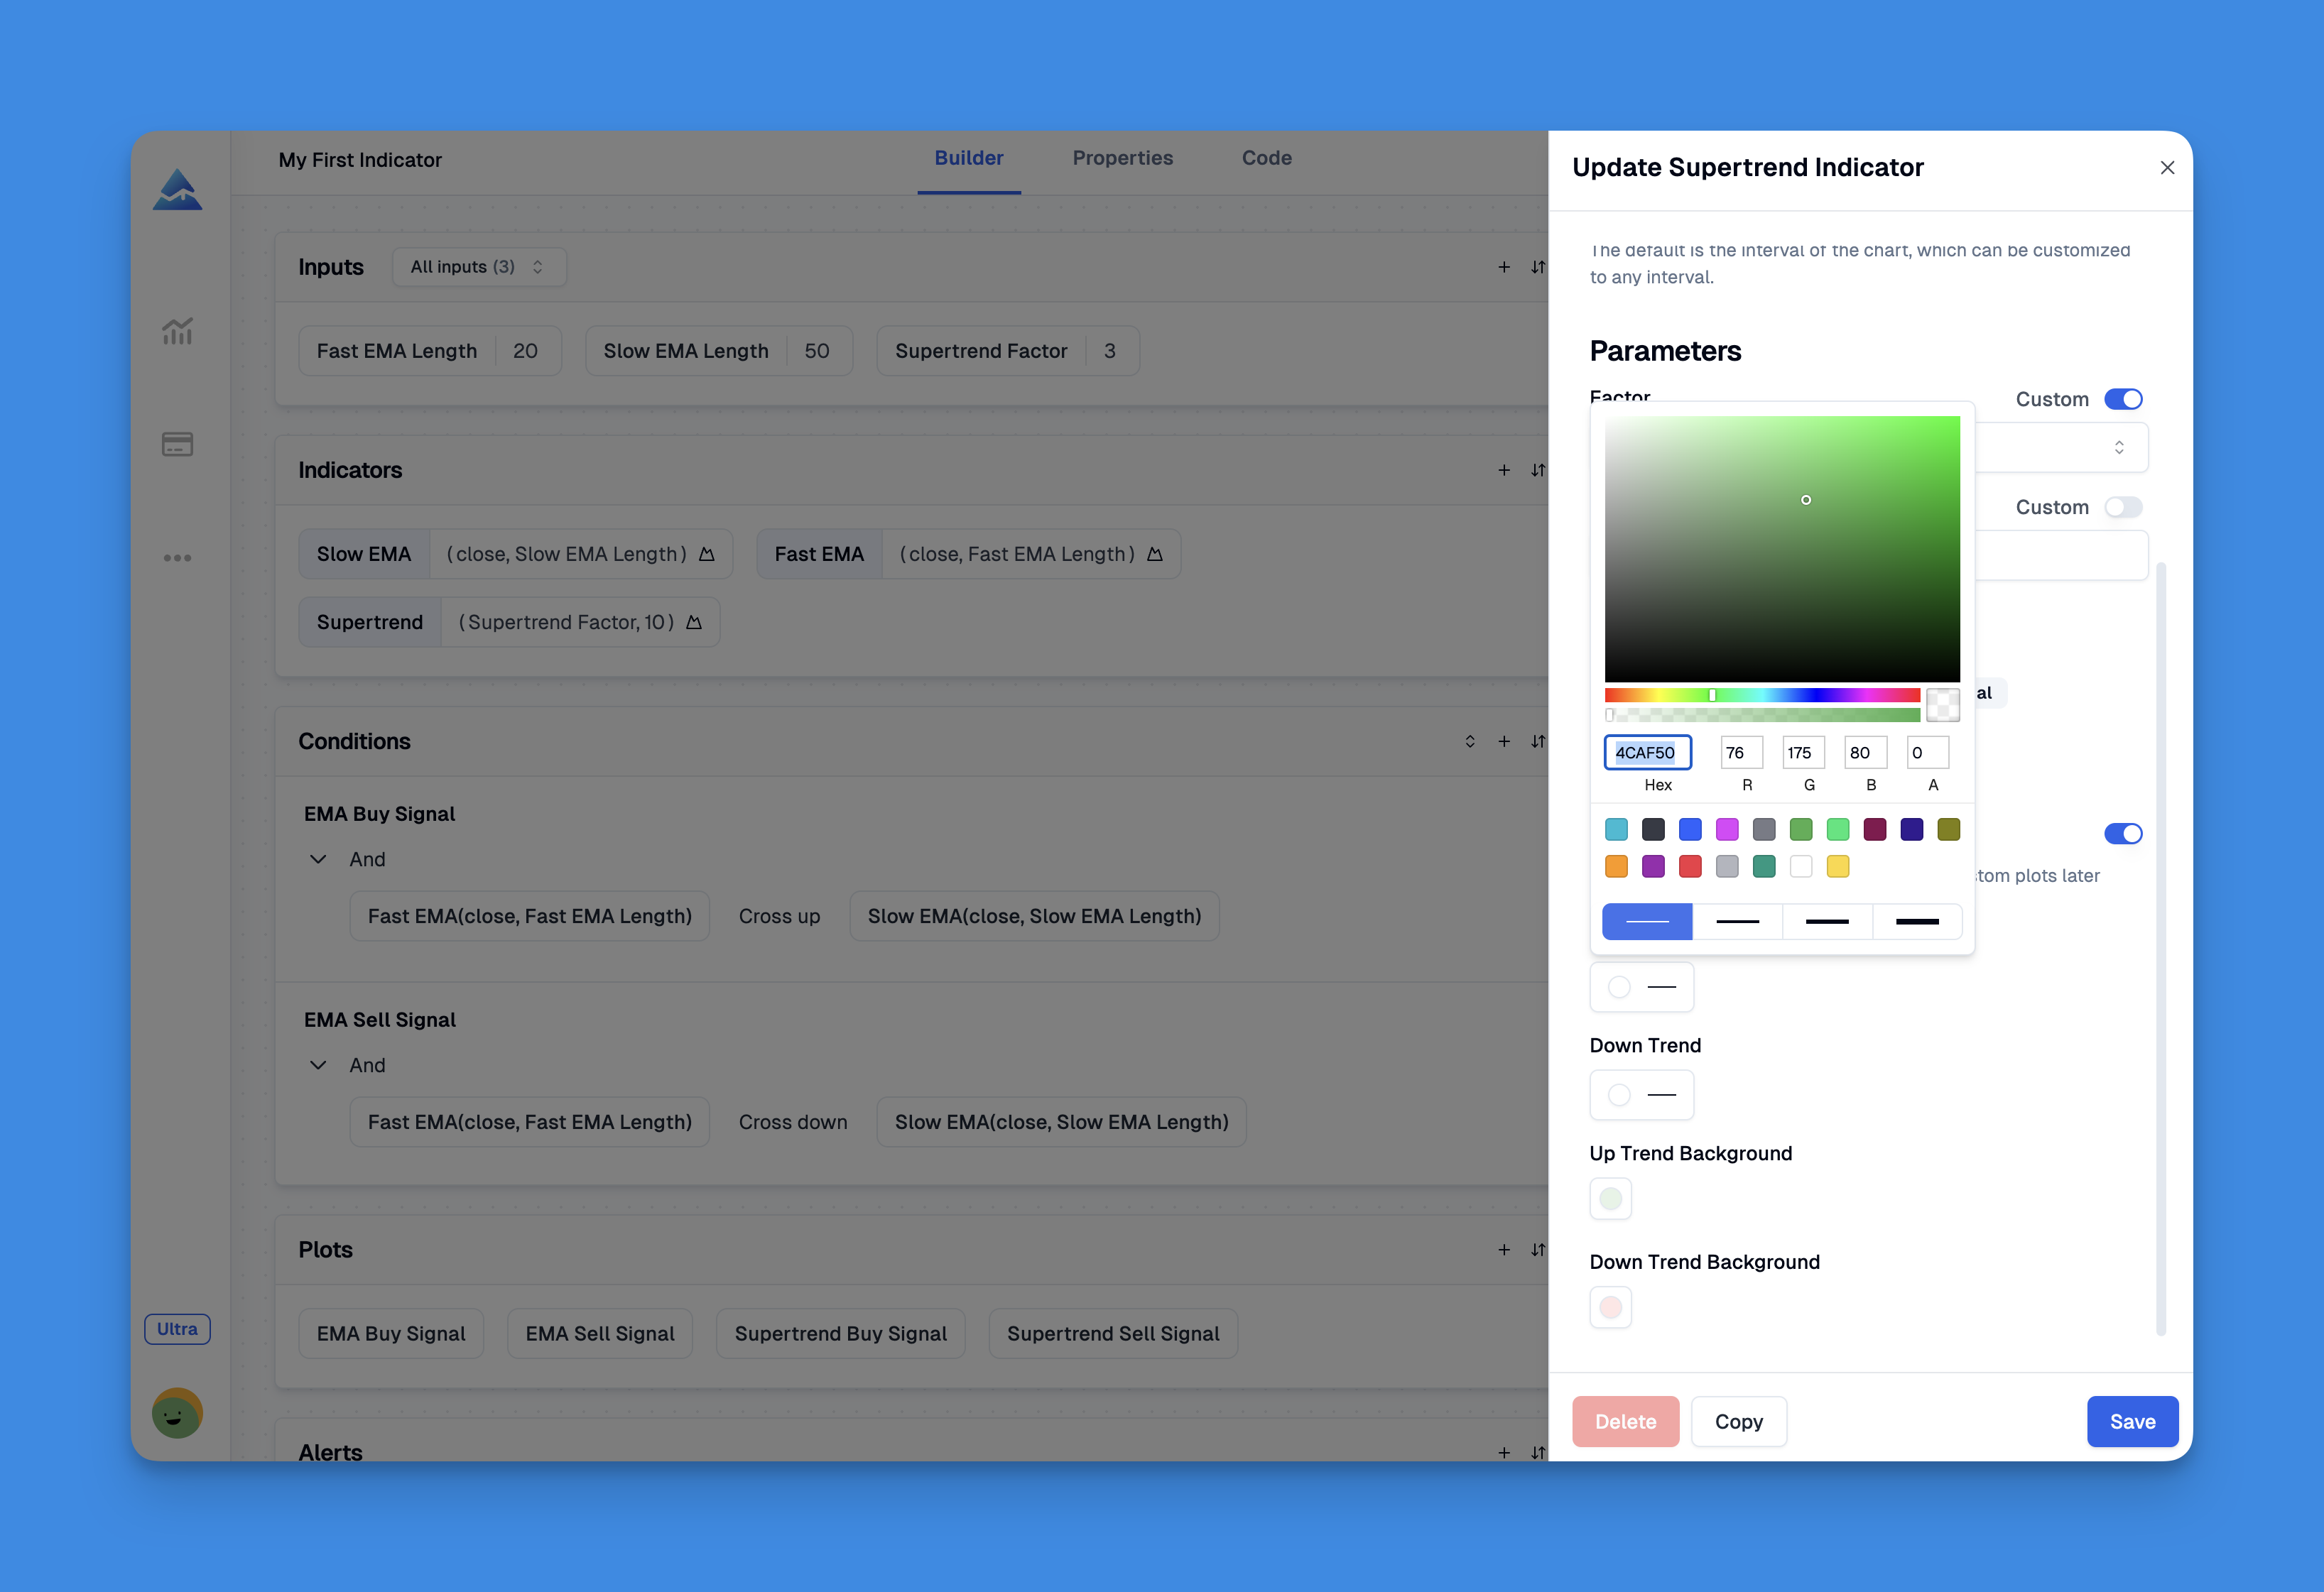The image size is (2324, 1592).
Task: Switch to the Builder tab
Action: (x=969, y=158)
